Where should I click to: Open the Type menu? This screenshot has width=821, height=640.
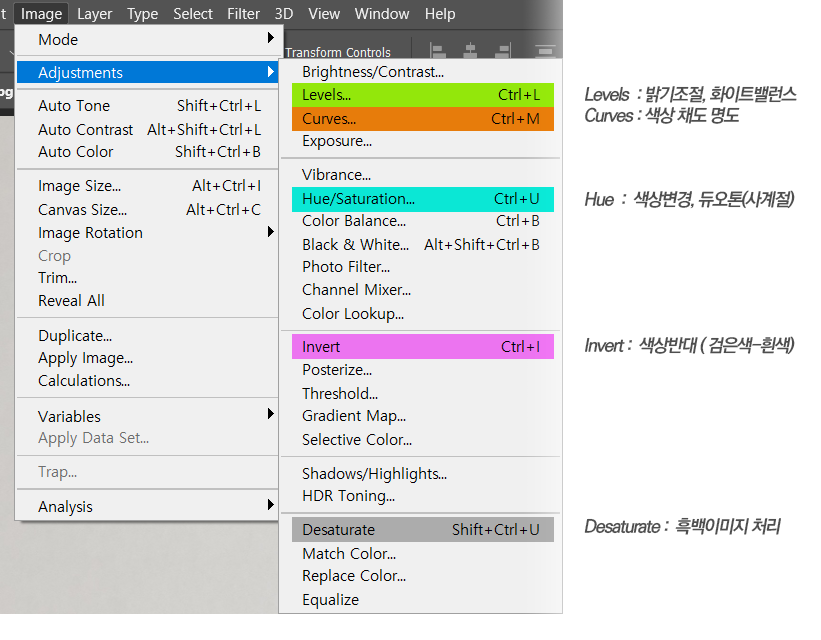(142, 14)
